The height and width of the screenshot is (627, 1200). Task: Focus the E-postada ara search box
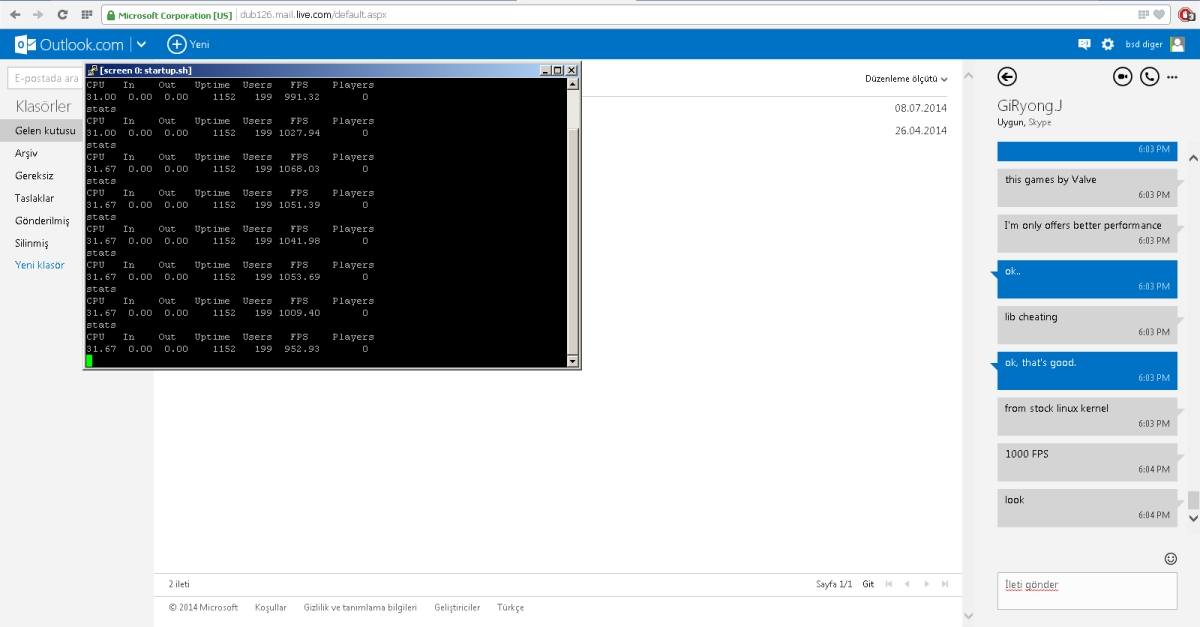pos(44,78)
